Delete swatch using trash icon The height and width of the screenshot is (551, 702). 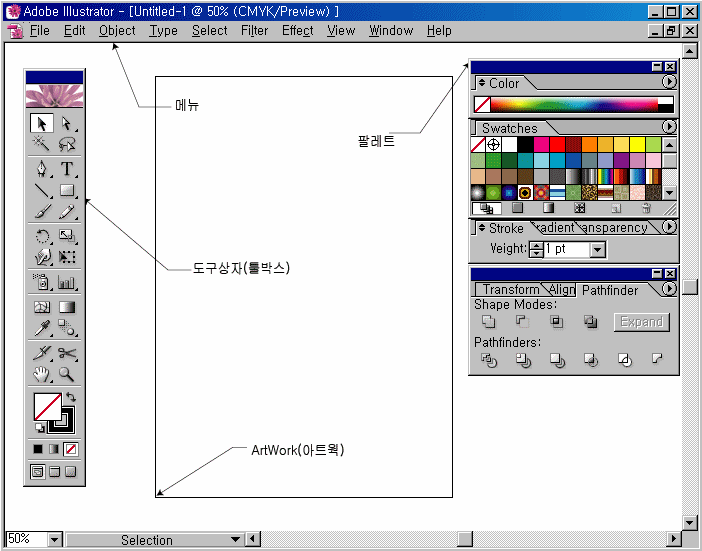(x=646, y=208)
